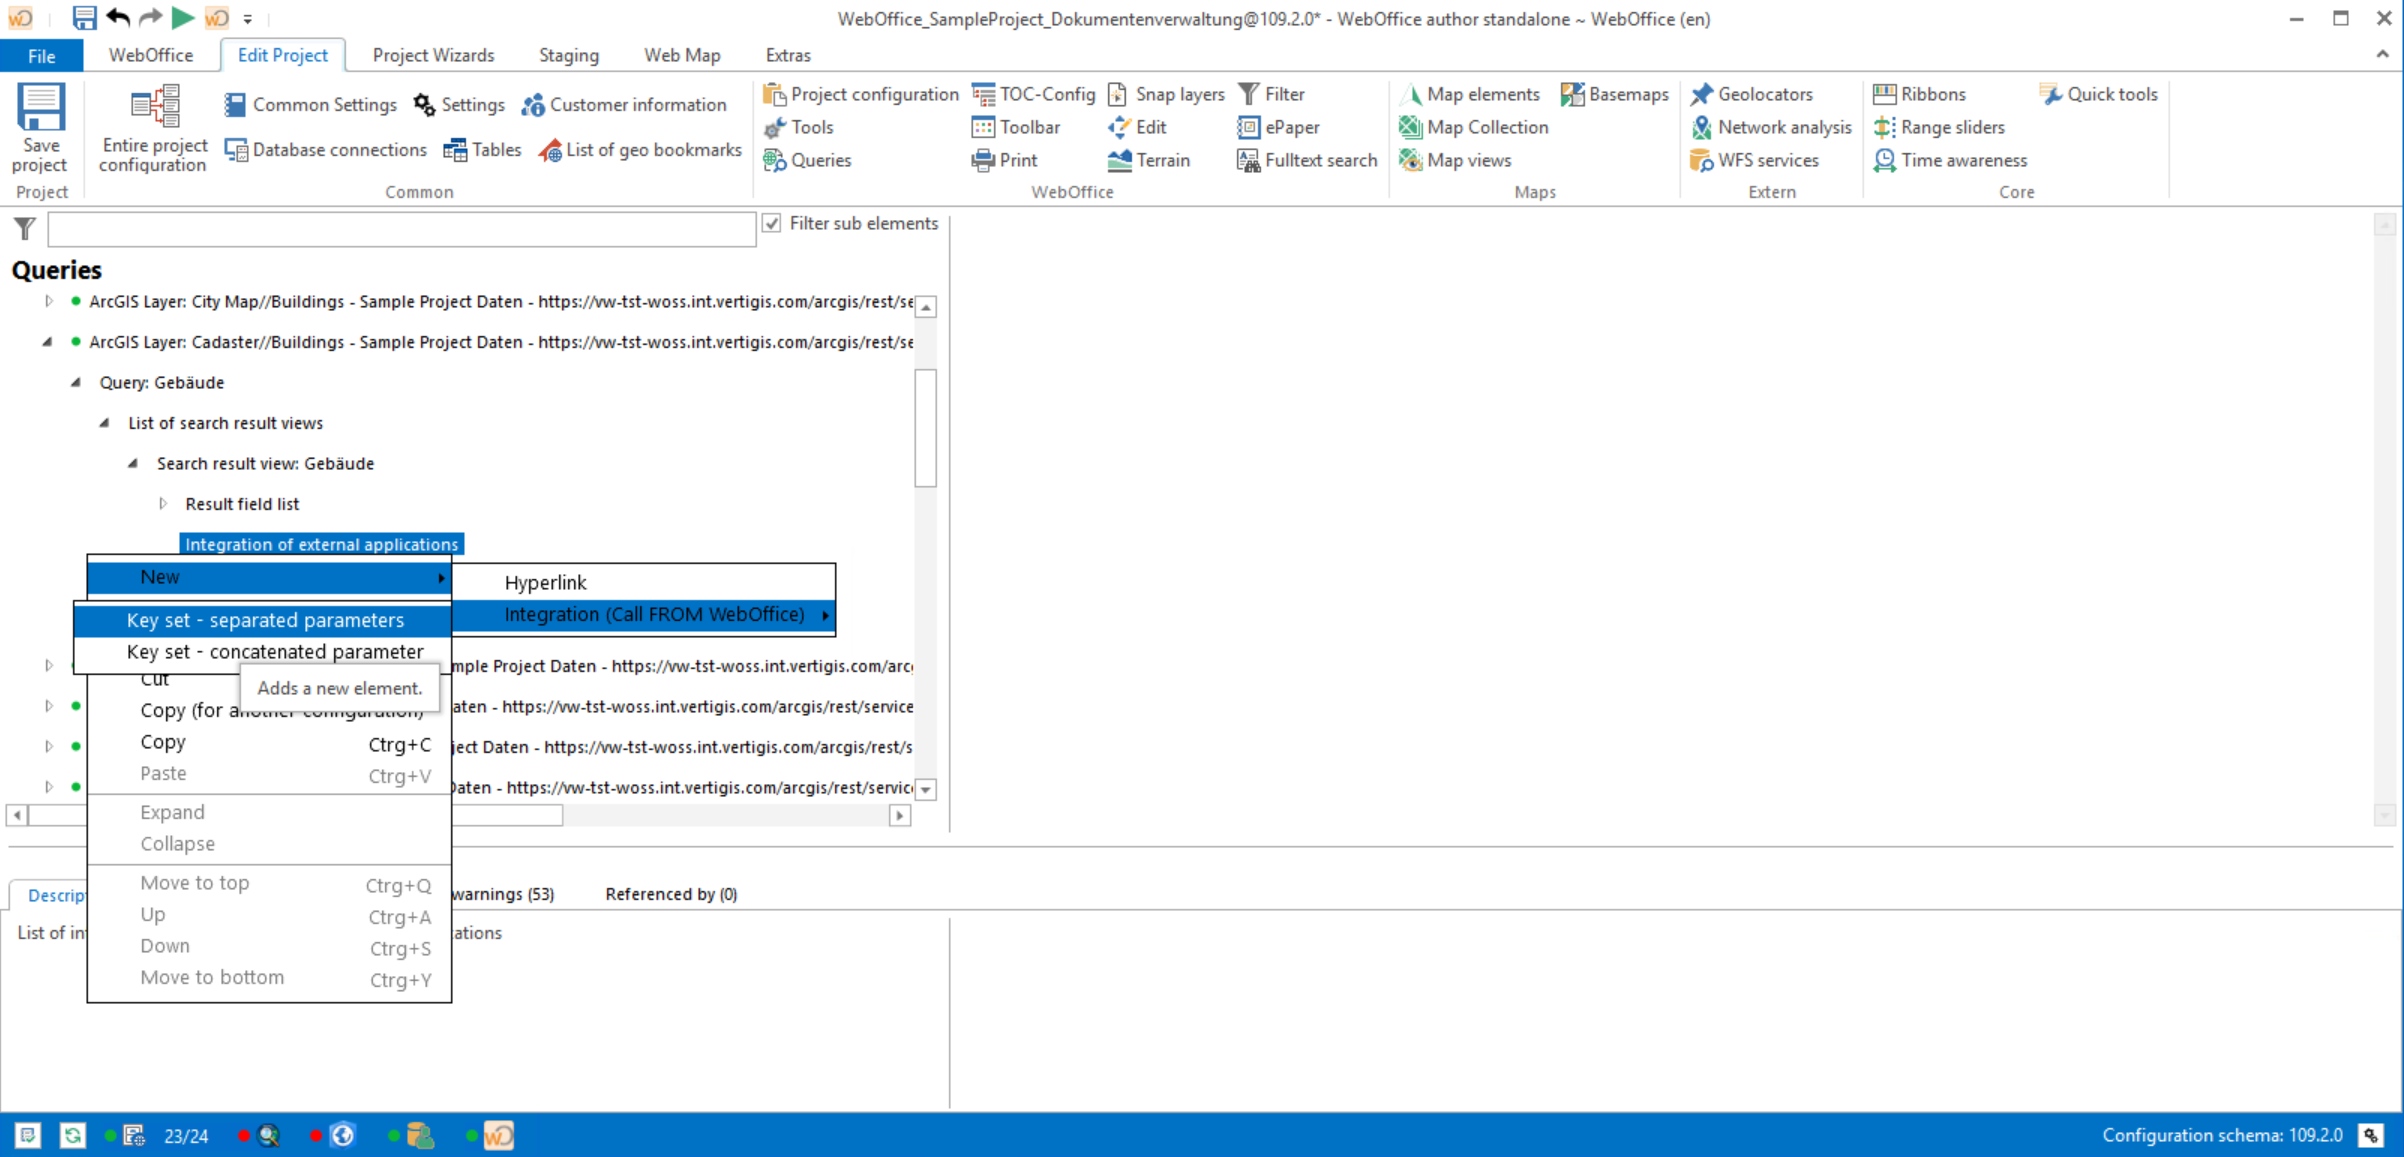Screen dimensions: 2404x1157
Task: Switch to the Referenced by (0) tab
Action: point(670,893)
